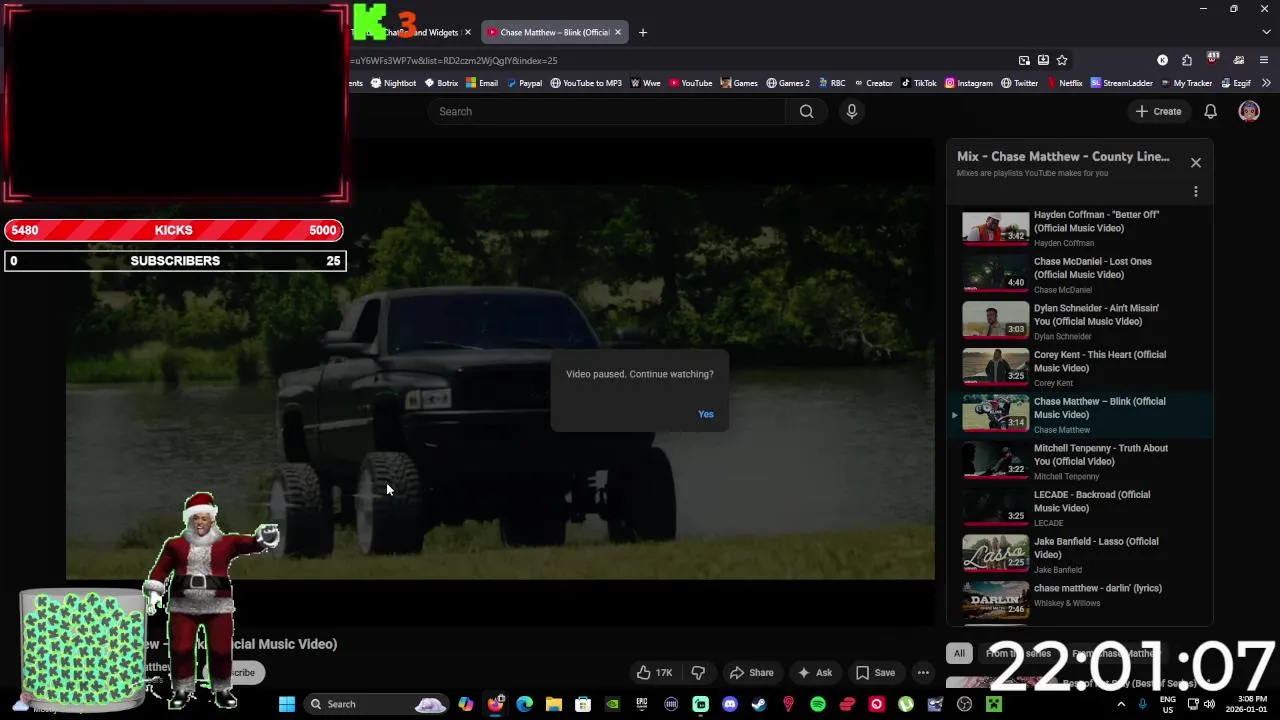Open the volume speaker tray icon

tap(1209, 704)
